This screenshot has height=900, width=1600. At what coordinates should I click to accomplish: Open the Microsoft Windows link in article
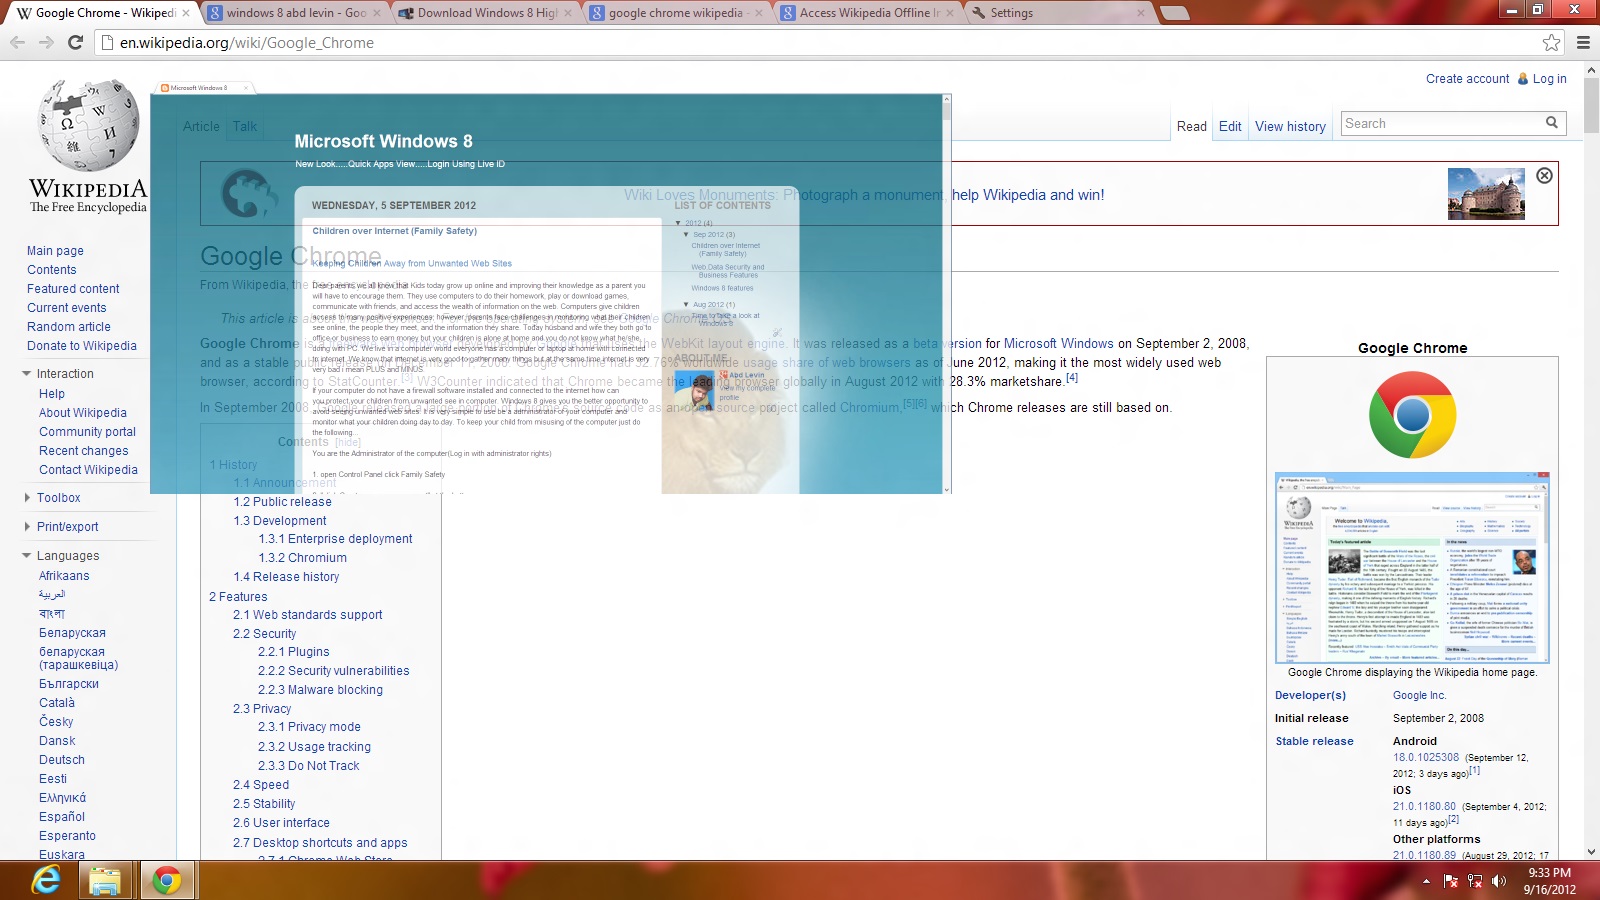pos(1058,344)
